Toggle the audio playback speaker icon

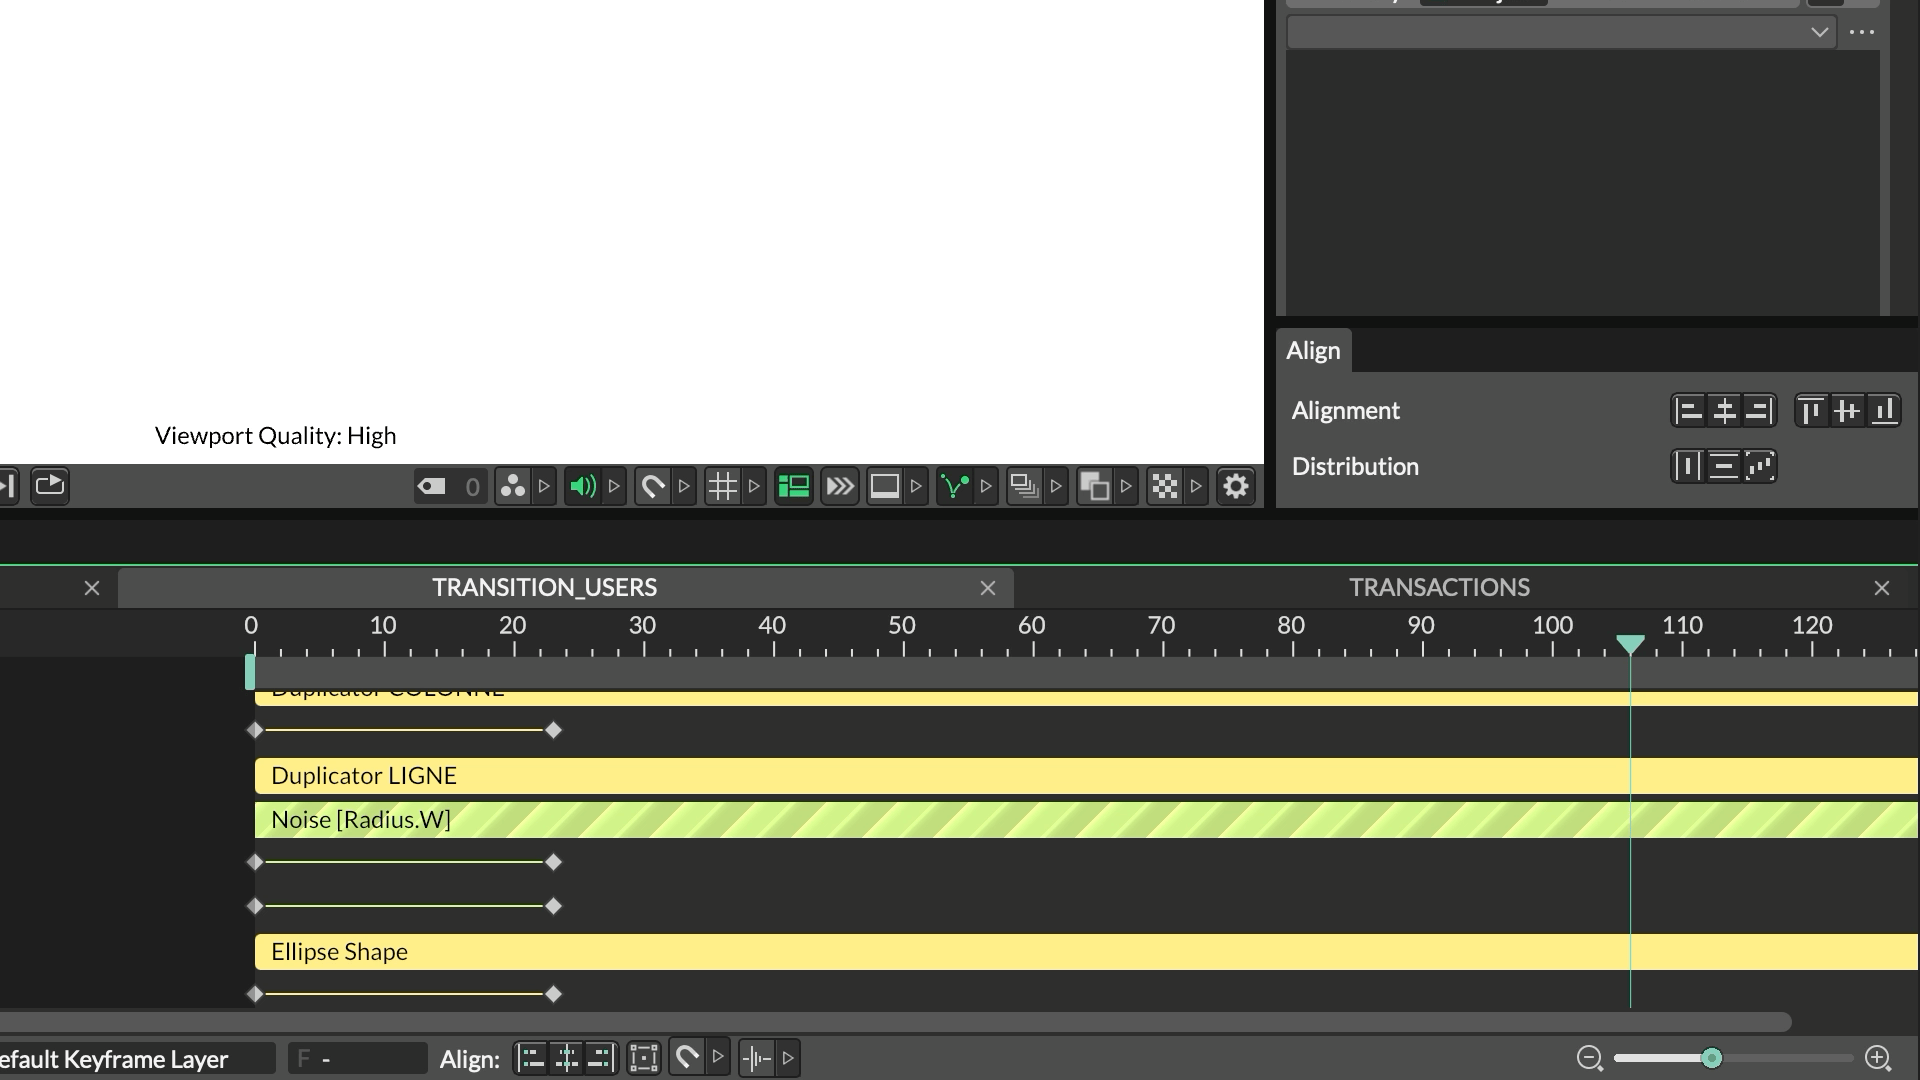(582, 487)
